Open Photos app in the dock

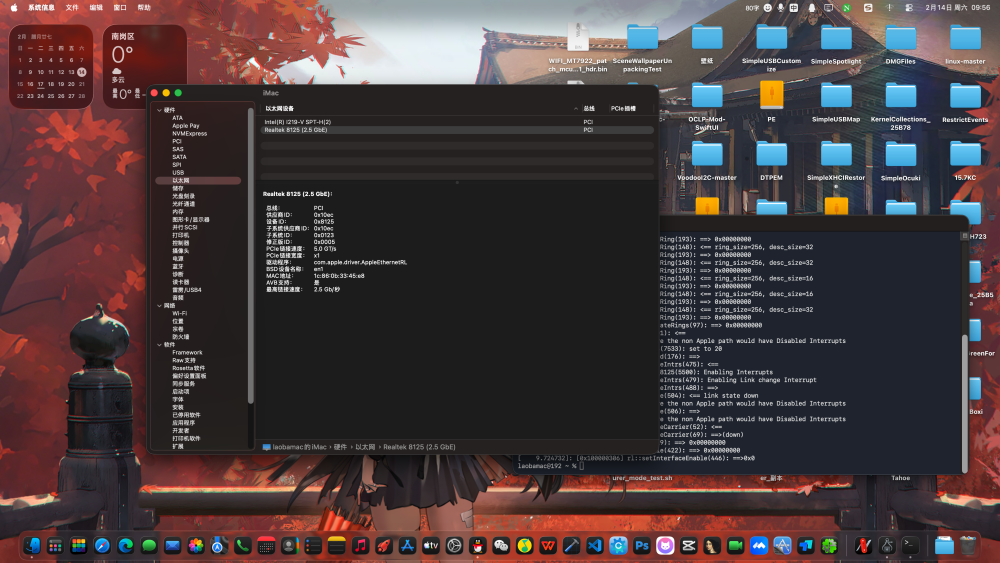[x=196, y=546]
